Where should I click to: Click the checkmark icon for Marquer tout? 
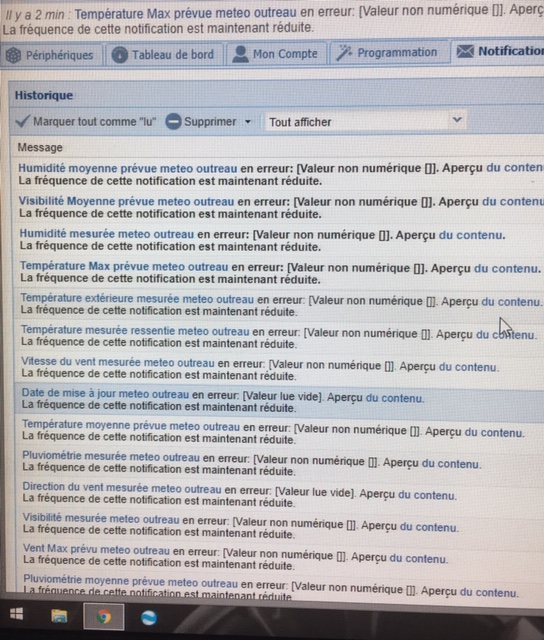tap(22, 121)
